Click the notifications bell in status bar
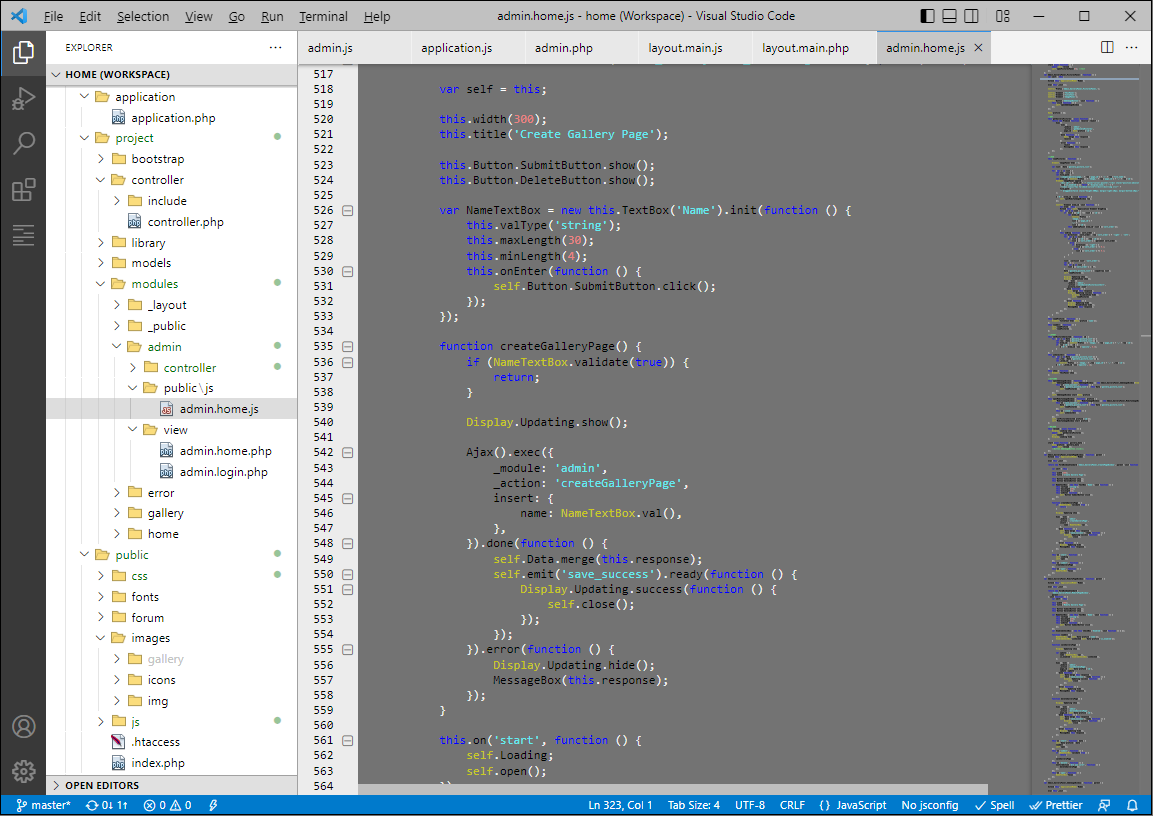 tap(1133, 805)
